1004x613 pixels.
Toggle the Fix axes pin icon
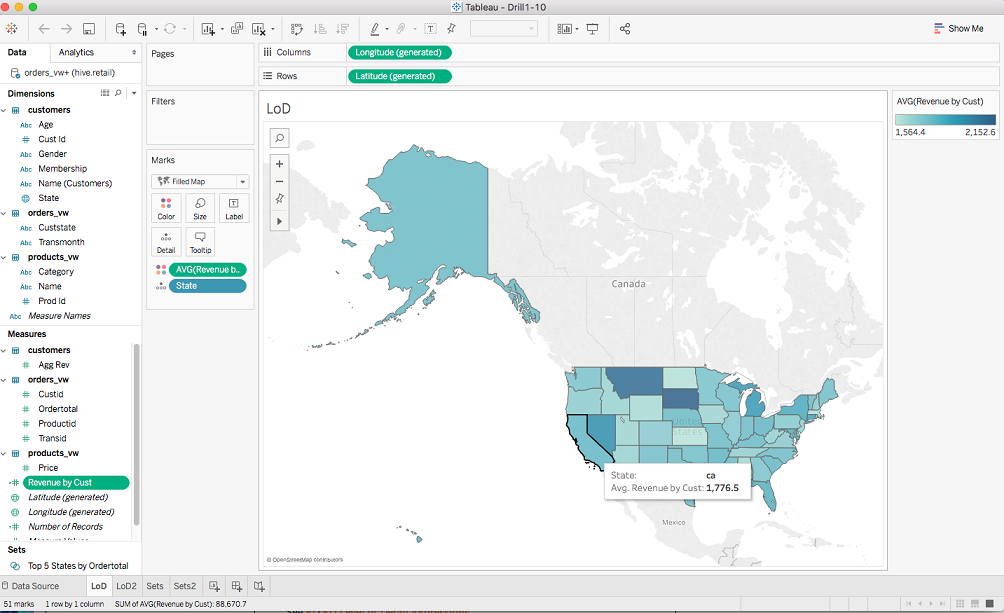pos(280,200)
